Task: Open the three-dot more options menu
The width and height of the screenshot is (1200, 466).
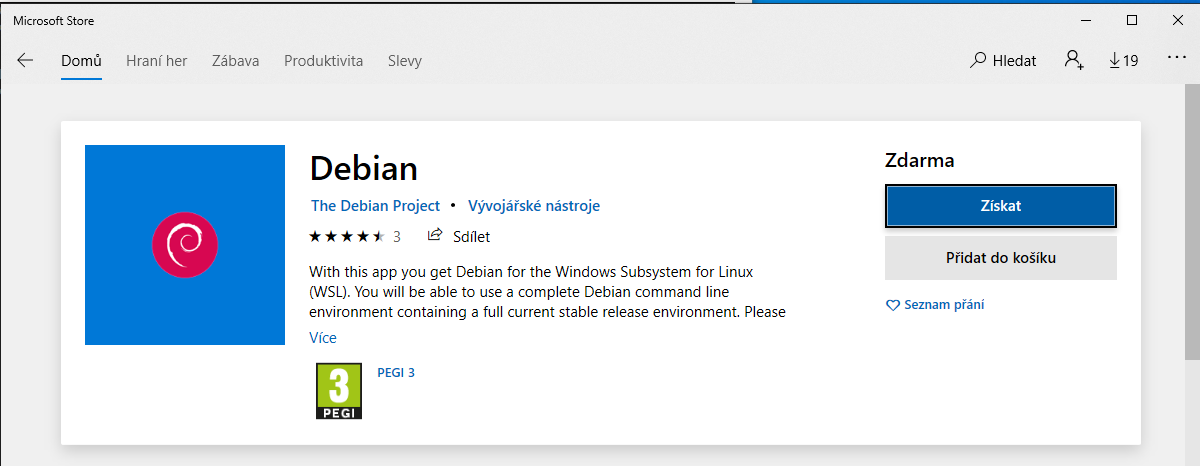Action: tap(1176, 59)
